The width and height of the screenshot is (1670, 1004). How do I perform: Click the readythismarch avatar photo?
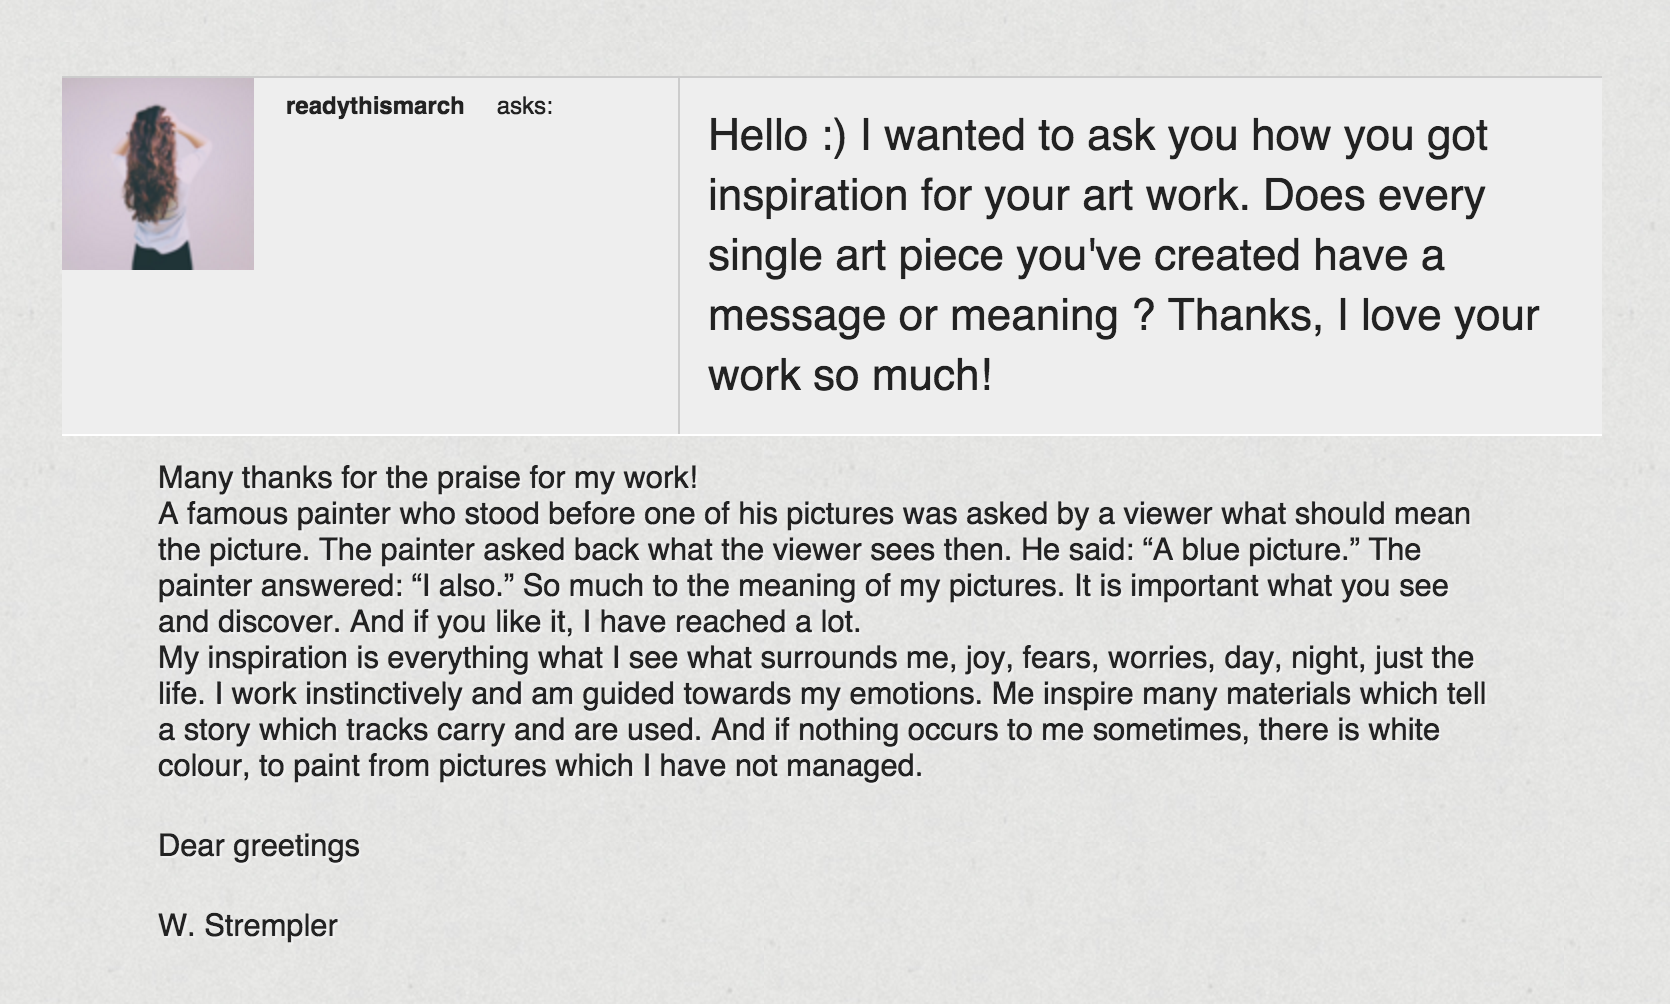click(x=158, y=173)
